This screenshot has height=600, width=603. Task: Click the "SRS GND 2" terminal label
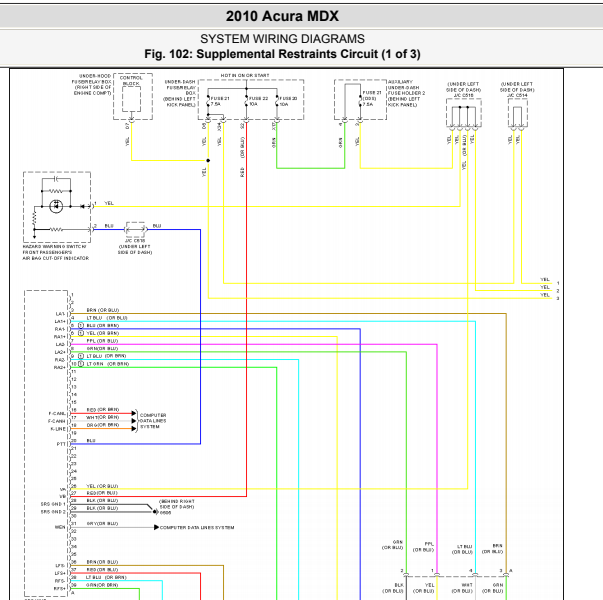pyautogui.click(x=53, y=512)
